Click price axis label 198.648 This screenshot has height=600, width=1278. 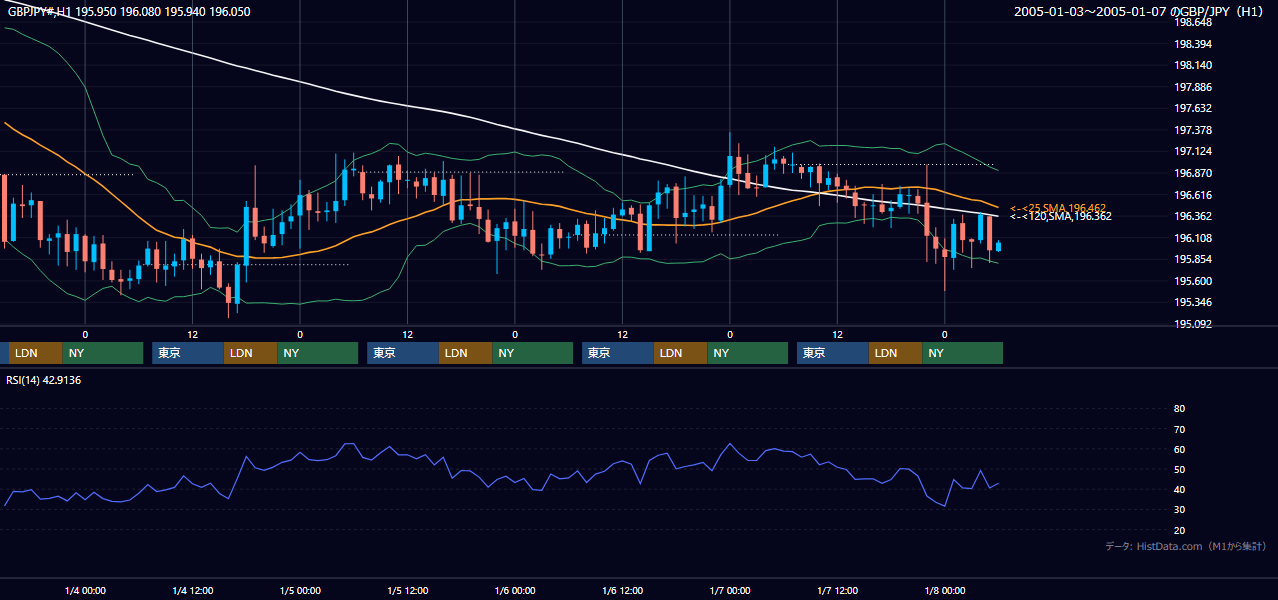[x=1194, y=22]
